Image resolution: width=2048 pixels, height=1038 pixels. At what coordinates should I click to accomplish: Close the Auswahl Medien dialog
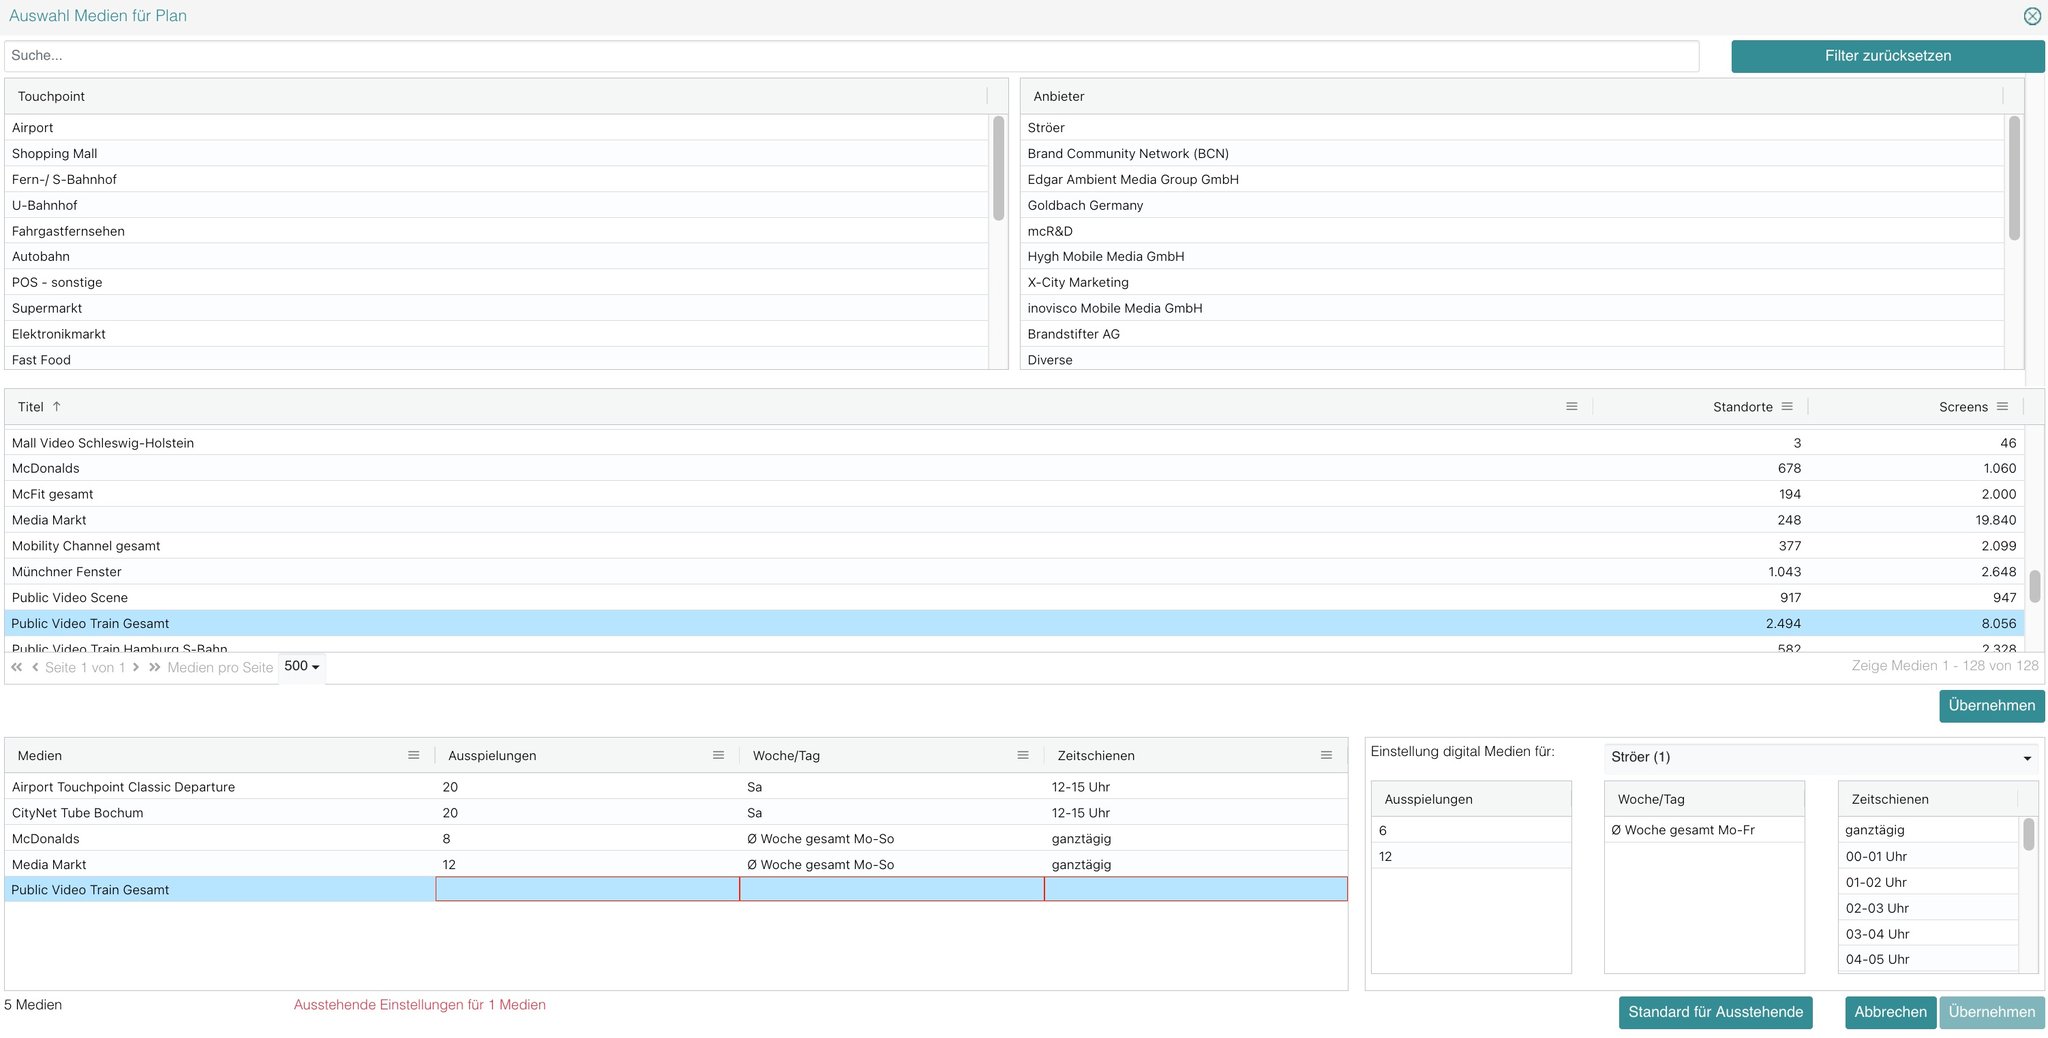tap(2032, 16)
